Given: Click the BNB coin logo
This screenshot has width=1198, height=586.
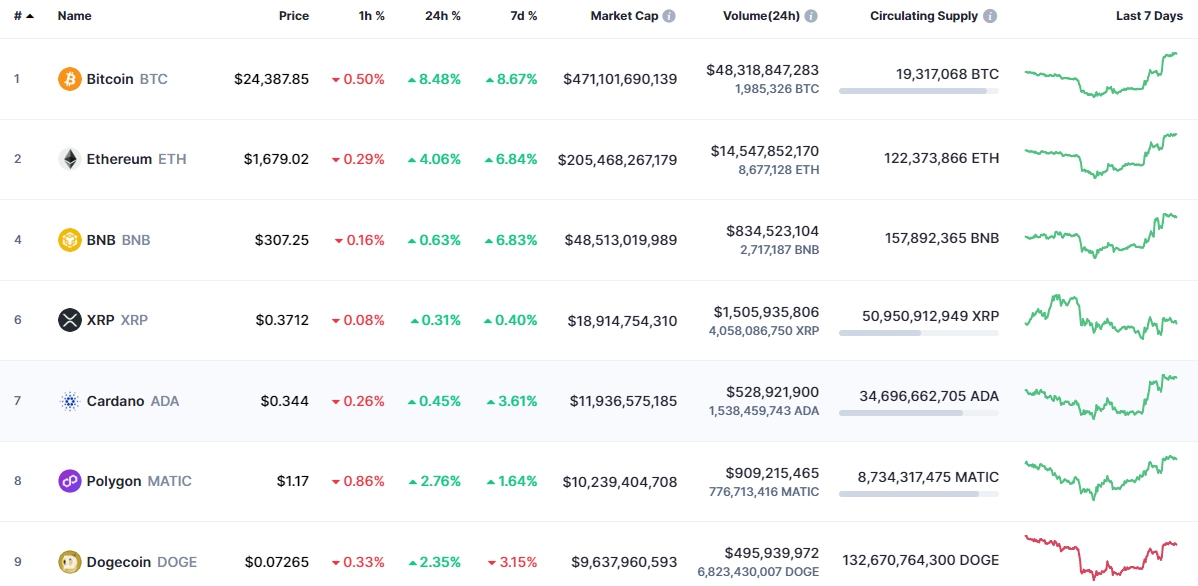Looking at the screenshot, I should (x=70, y=240).
